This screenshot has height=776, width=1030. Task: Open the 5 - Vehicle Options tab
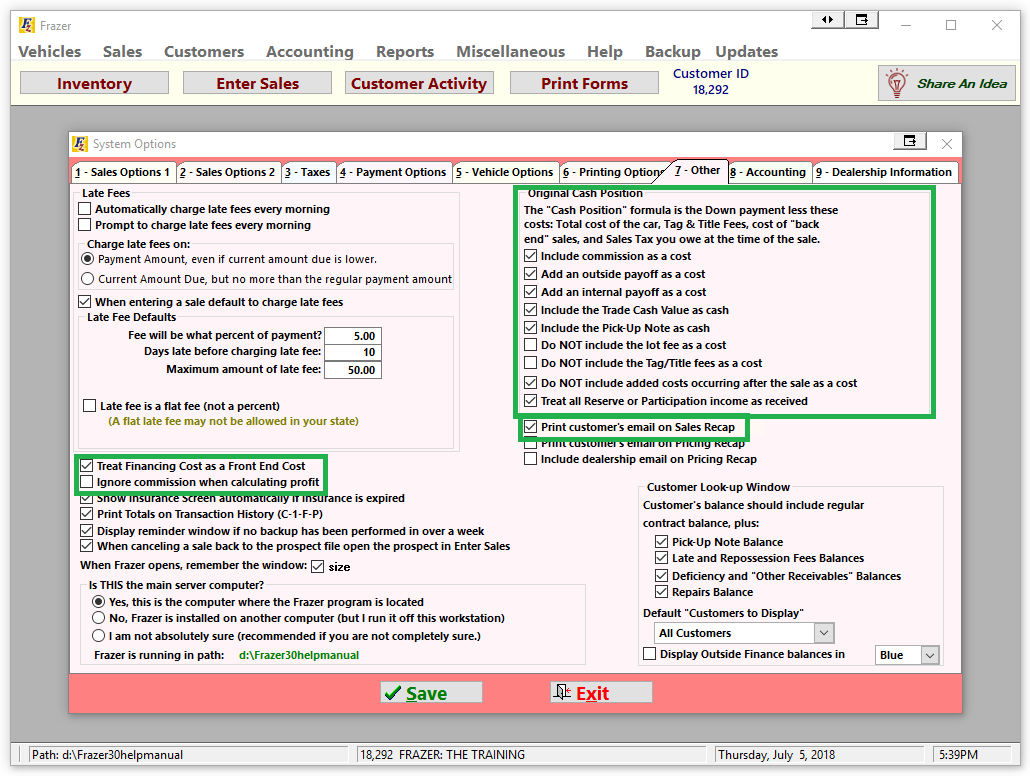(x=504, y=172)
